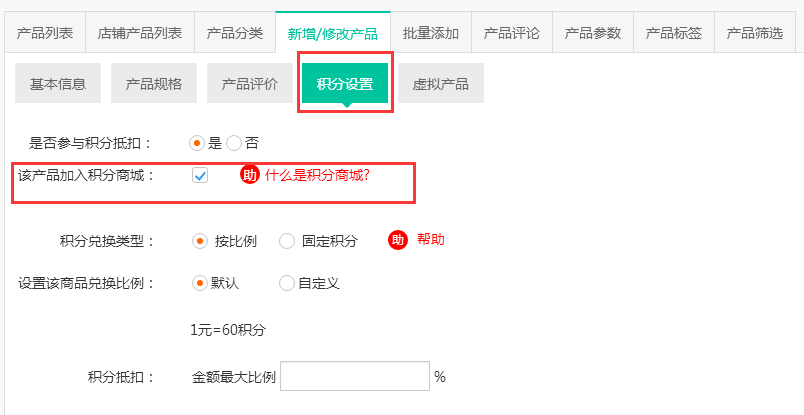
Task: Select 自定义 exchange ratio option
Action: click(287, 283)
